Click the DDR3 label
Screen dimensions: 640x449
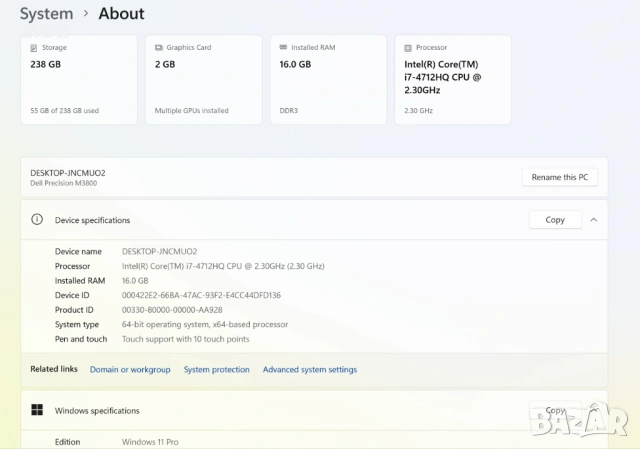pos(289,111)
